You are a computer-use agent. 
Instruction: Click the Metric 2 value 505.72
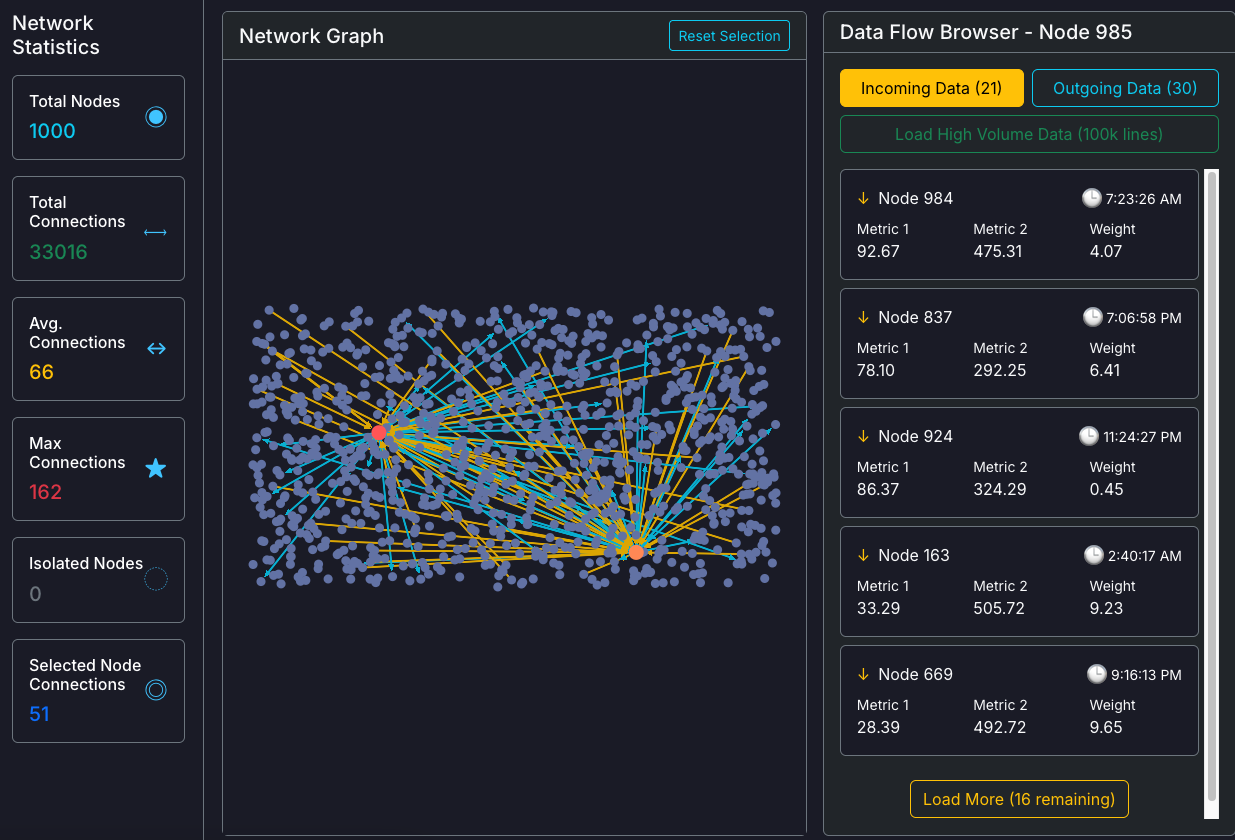click(999, 608)
